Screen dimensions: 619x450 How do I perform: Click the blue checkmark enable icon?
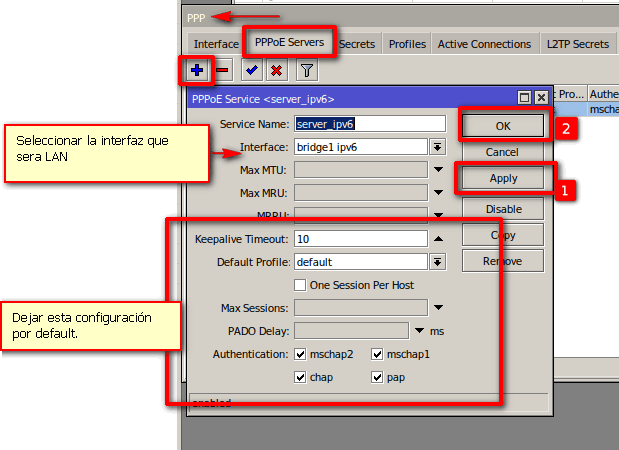click(252, 70)
